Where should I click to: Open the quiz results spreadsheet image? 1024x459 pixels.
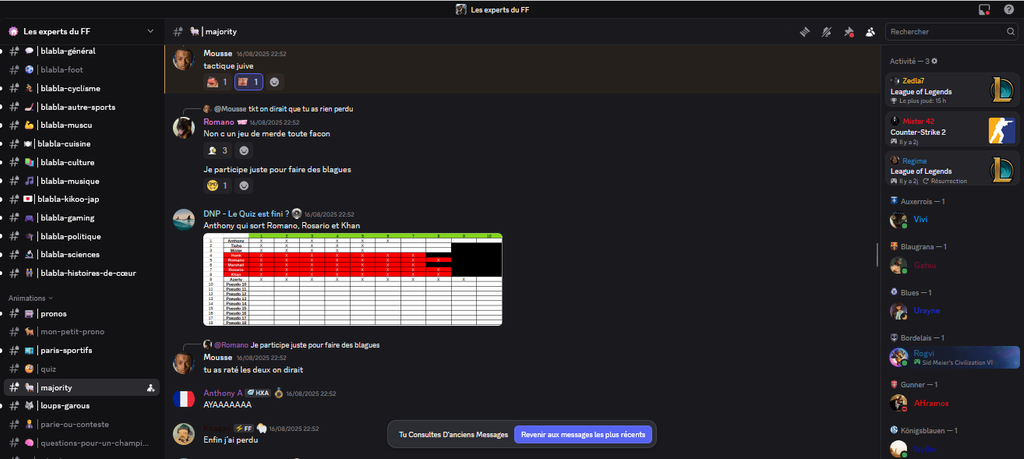tap(353, 280)
